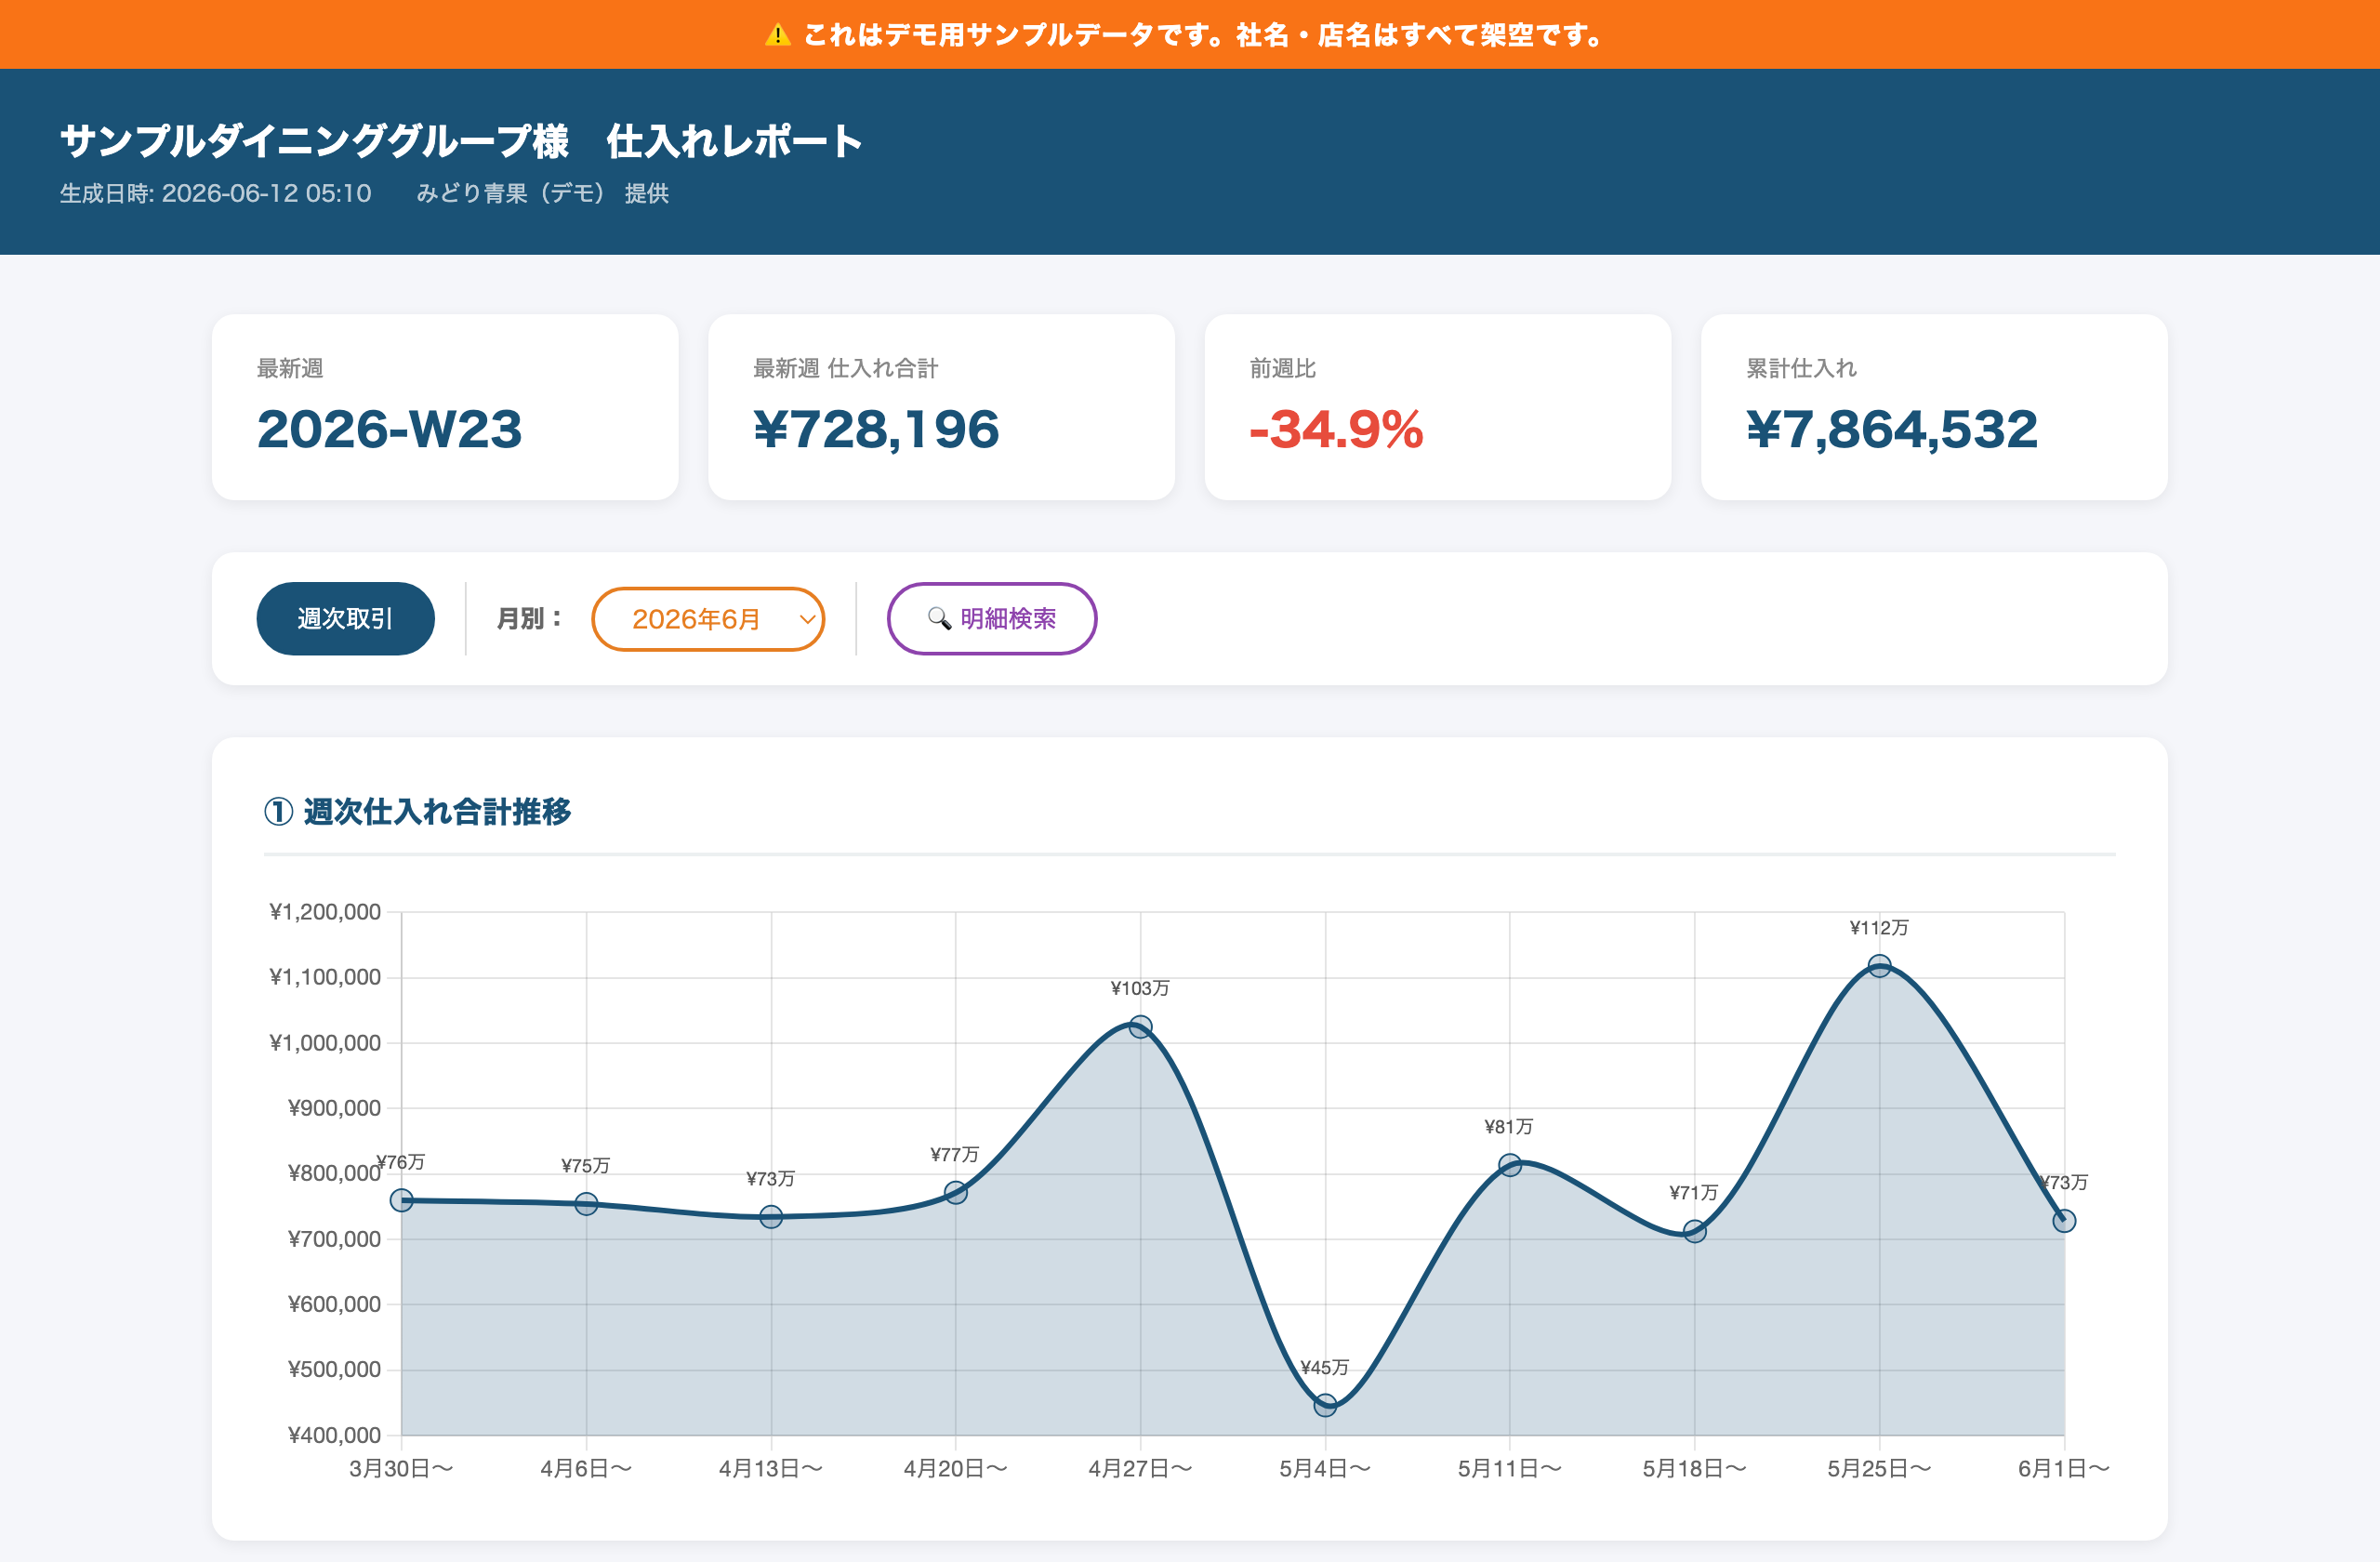Click the ¥728,196 weekly total value
The width and height of the screenshot is (2380, 1562).
click(876, 429)
